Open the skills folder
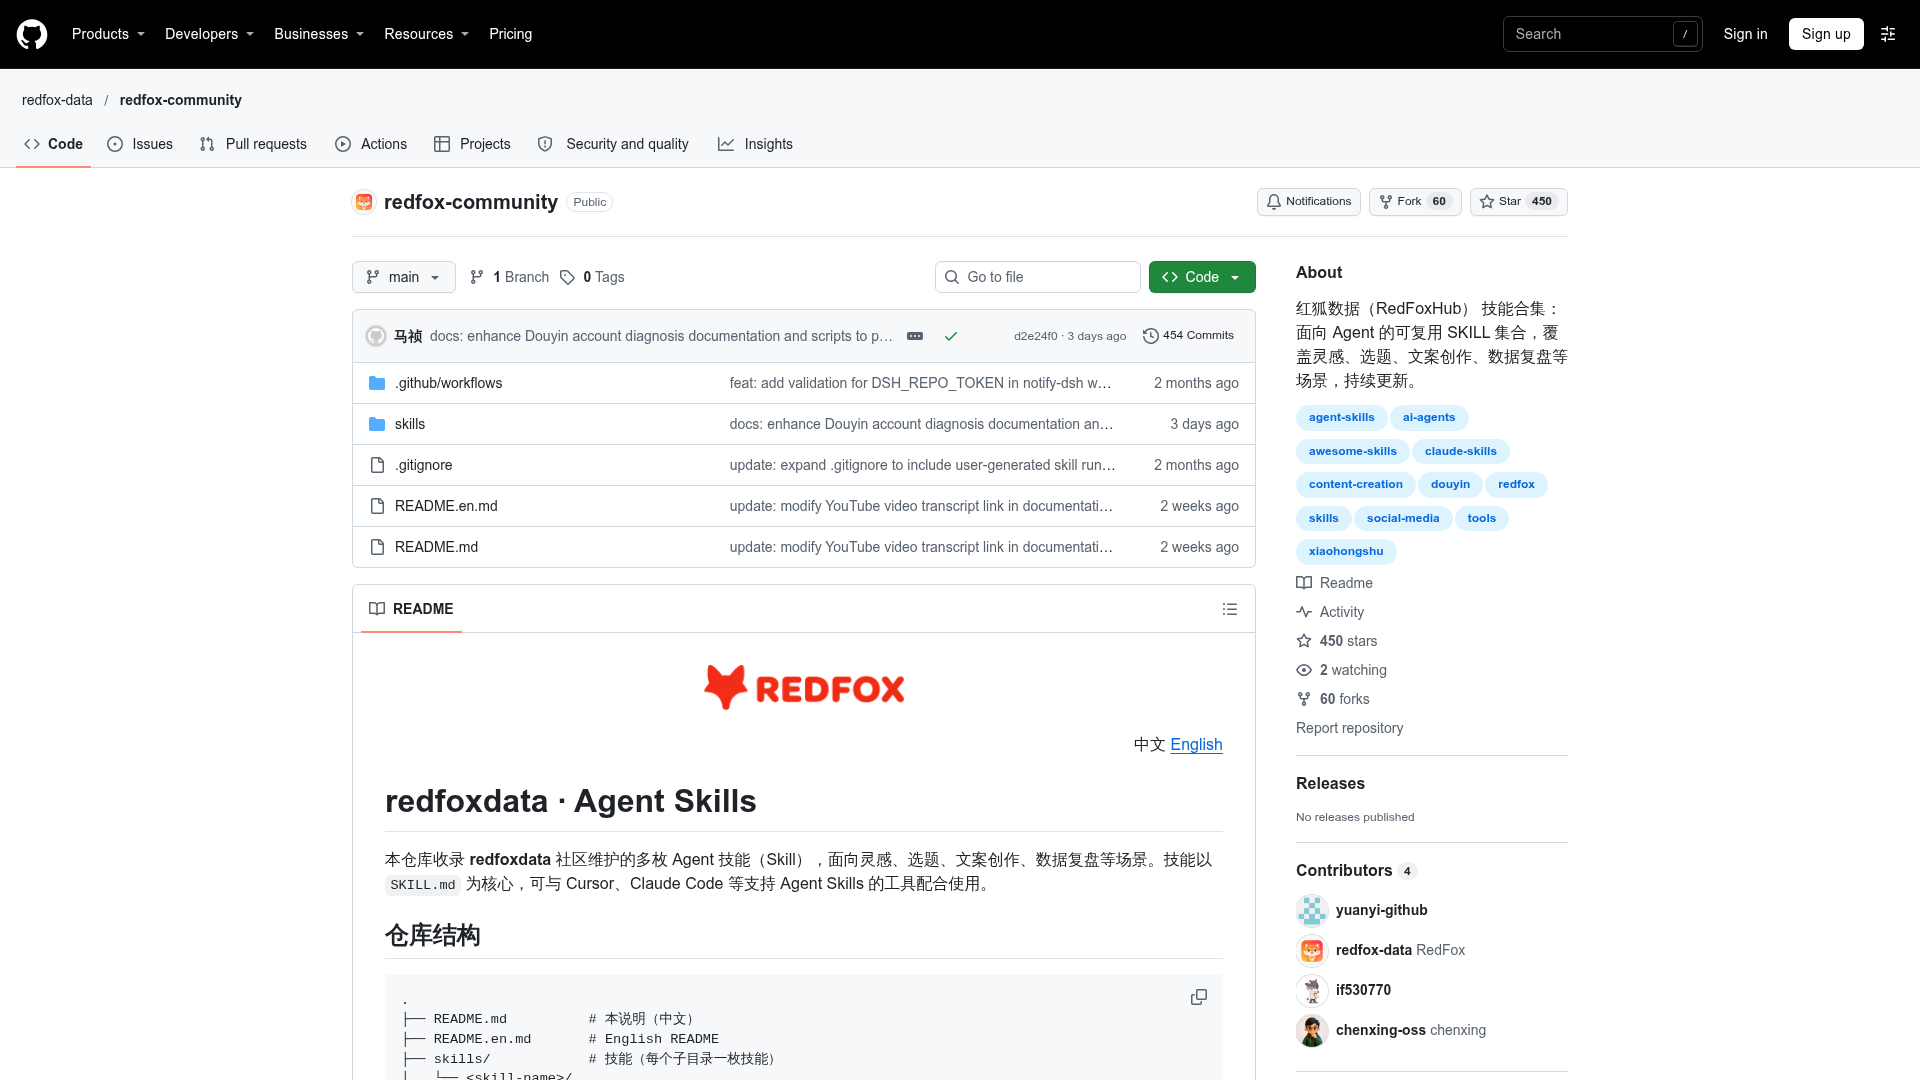The height and width of the screenshot is (1080, 1920). pyautogui.click(x=410, y=424)
